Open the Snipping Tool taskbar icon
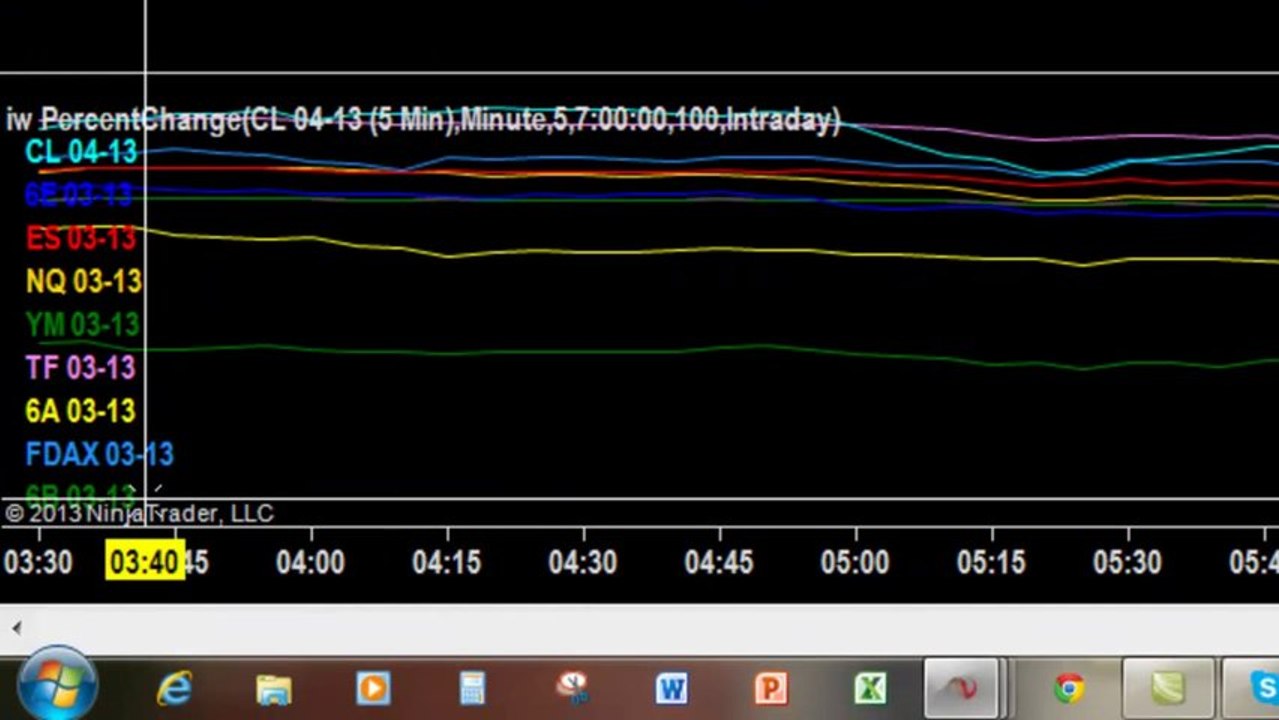 click(572, 688)
